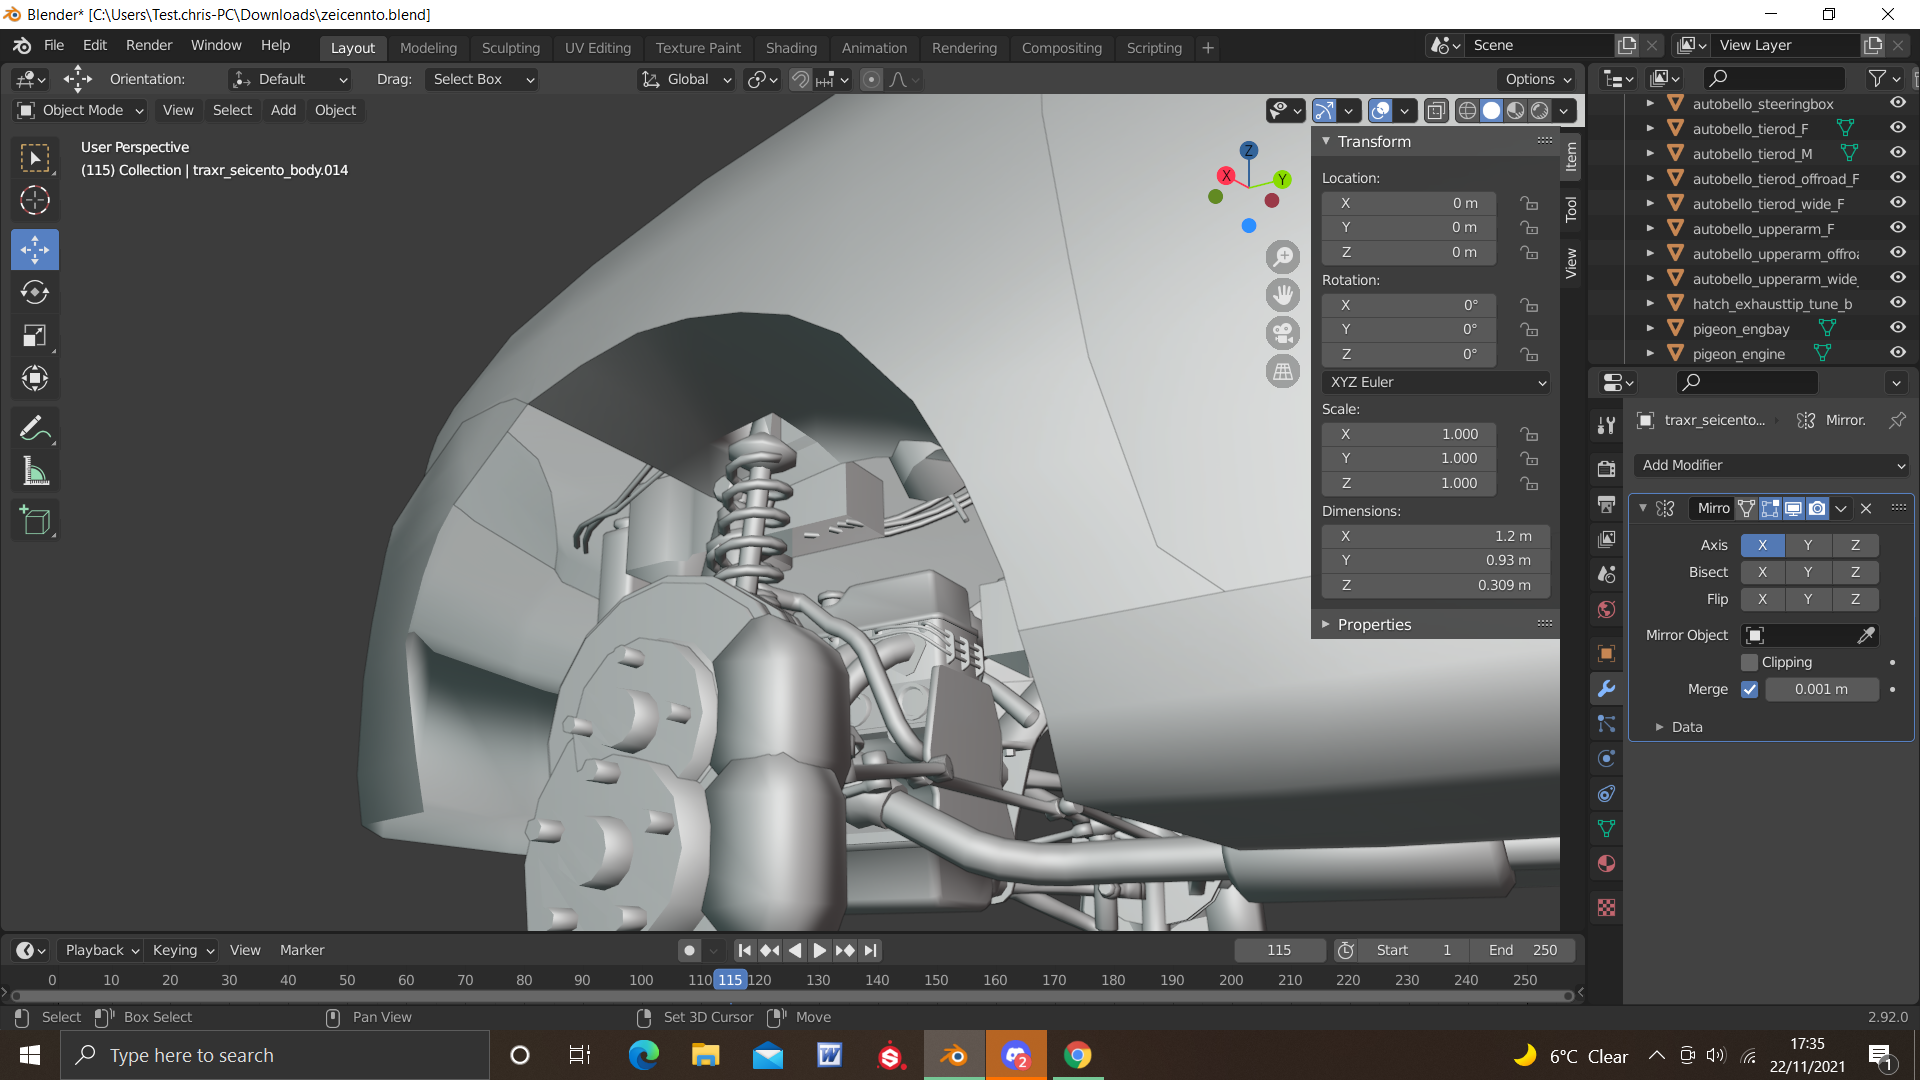Uncheck the Merge checkbox
This screenshot has width=1920, height=1080.
click(1749, 689)
